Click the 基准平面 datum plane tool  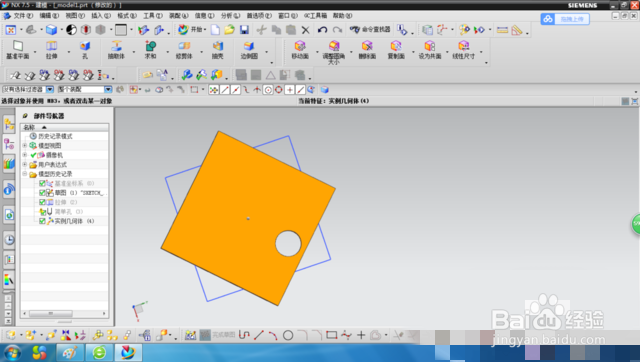click(x=18, y=50)
